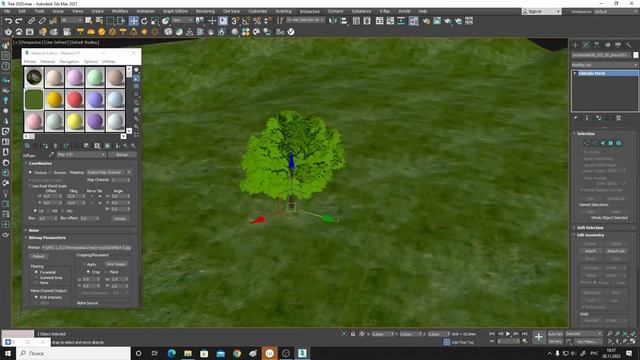The height and width of the screenshot is (360, 640).
Task: Click Go to Parent icon in Material Editor
Action: 125,146
